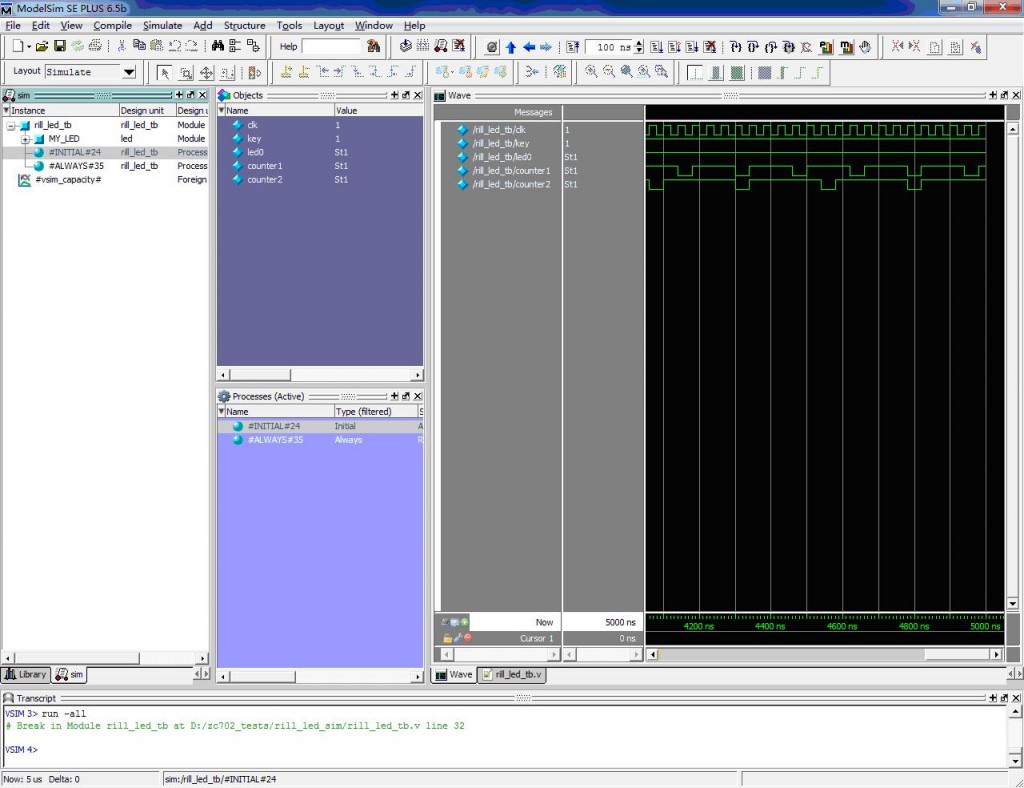Select the Zoom mode tool

click(185, 72)
